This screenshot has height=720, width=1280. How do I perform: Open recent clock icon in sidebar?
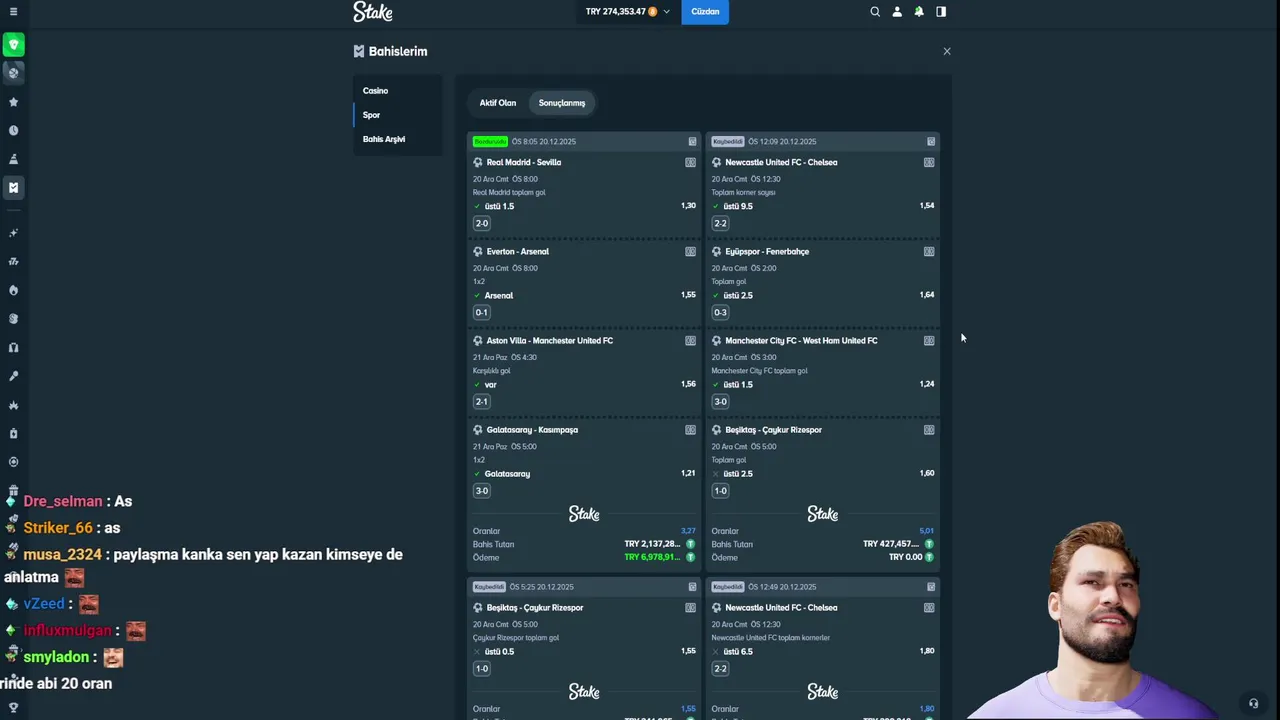(13, 130)
